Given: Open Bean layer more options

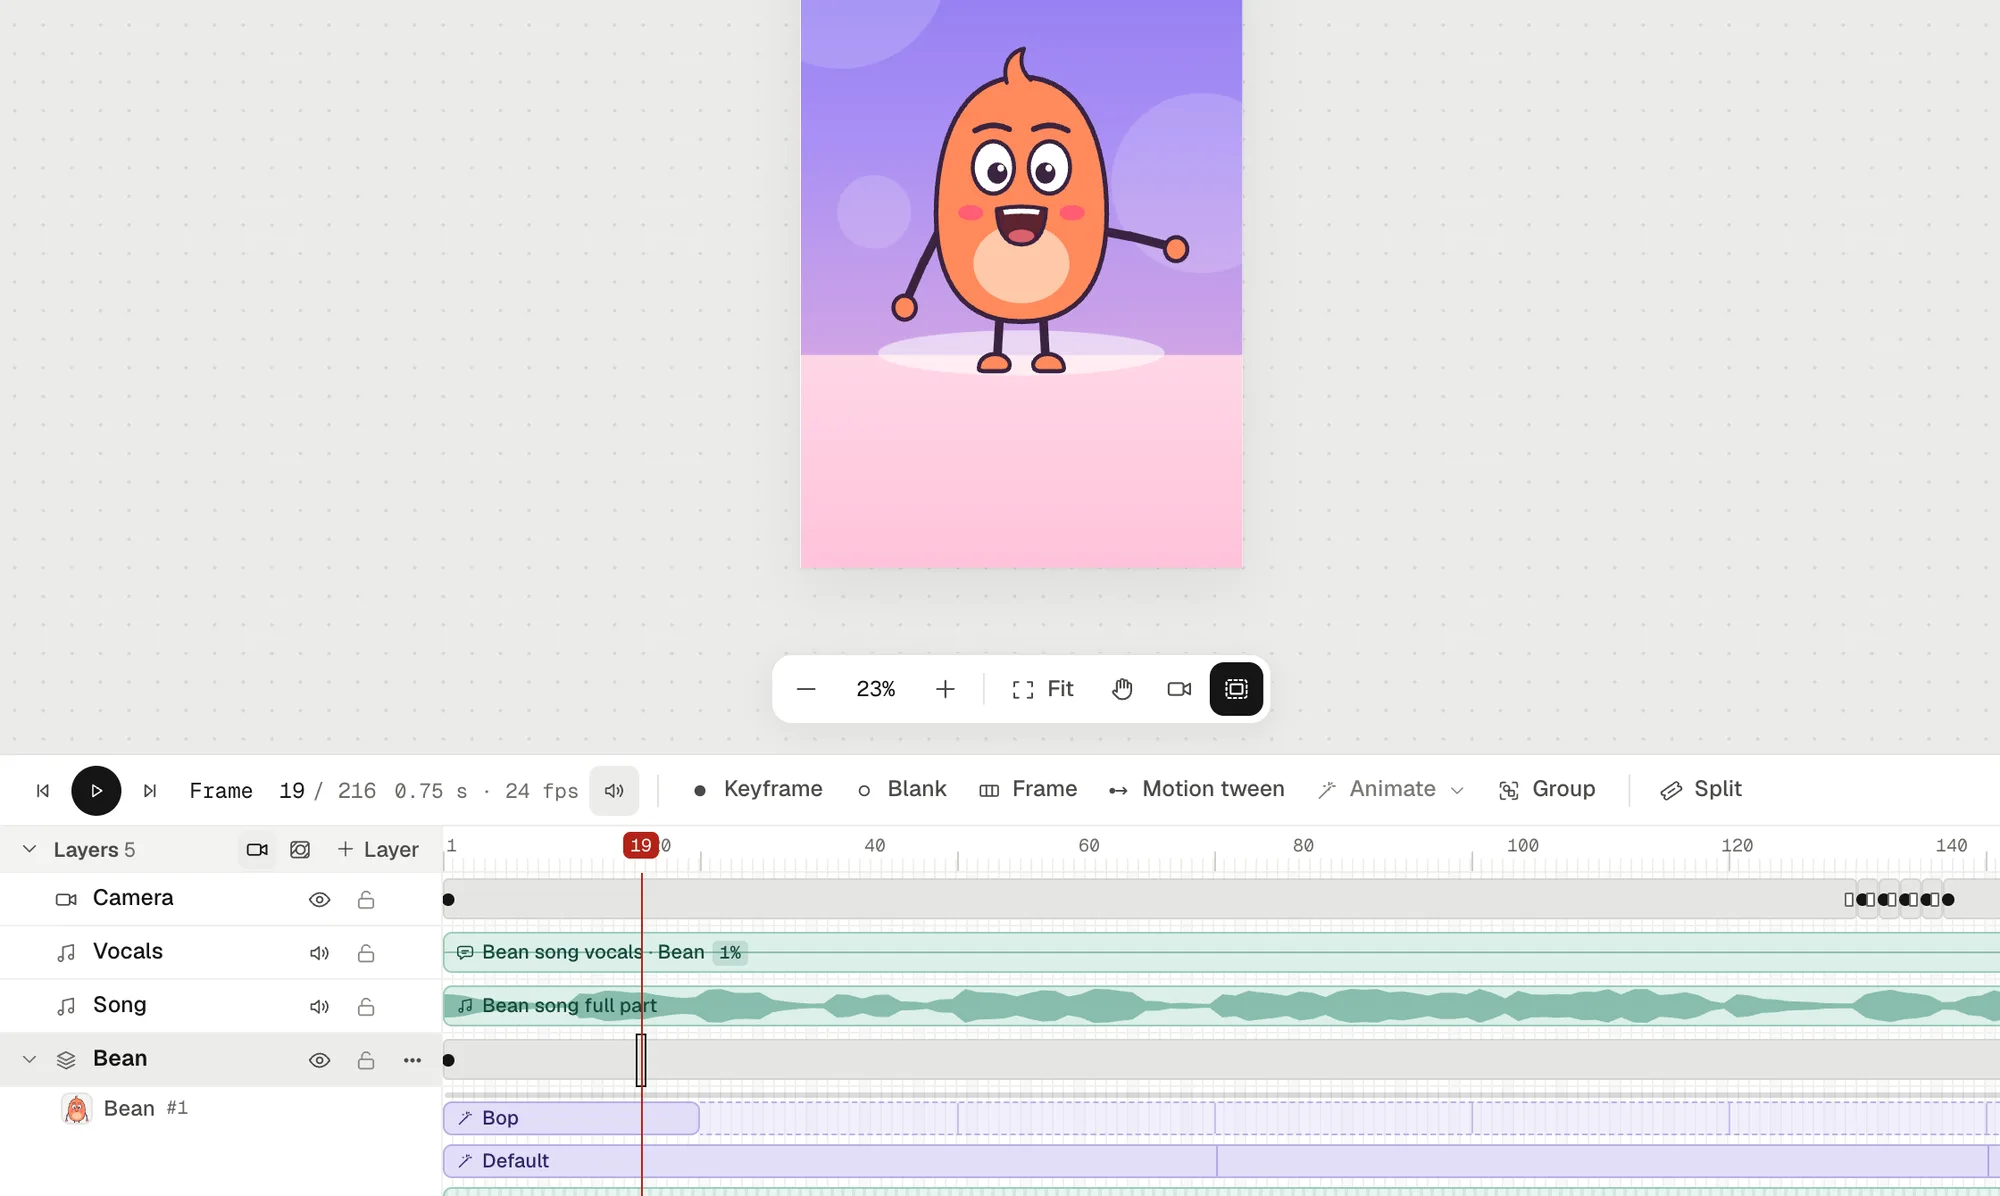Looking at the screenshot, I should pos(412,1060).
